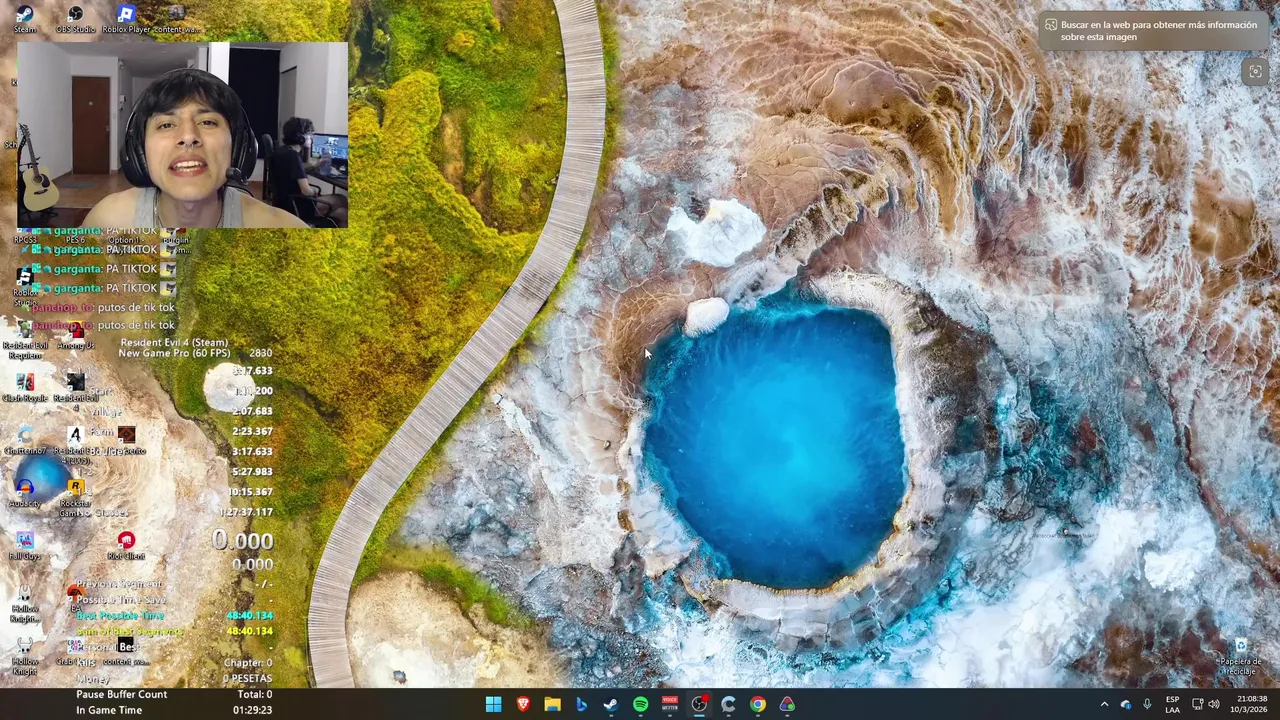
Task: Switch to OBS Studio in the taskbar
Action: (699, 704)
